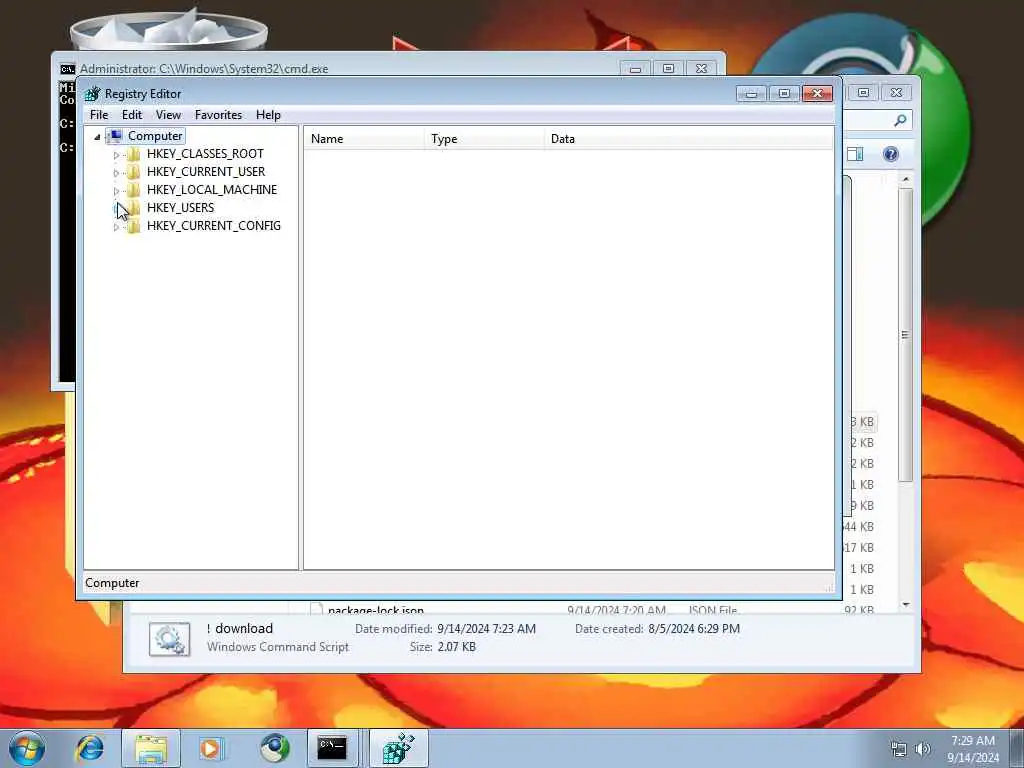Open the Help menu in Registry Editor
Image resolution: width=1024 pixels, height=768 pixels.
point(268,115)
